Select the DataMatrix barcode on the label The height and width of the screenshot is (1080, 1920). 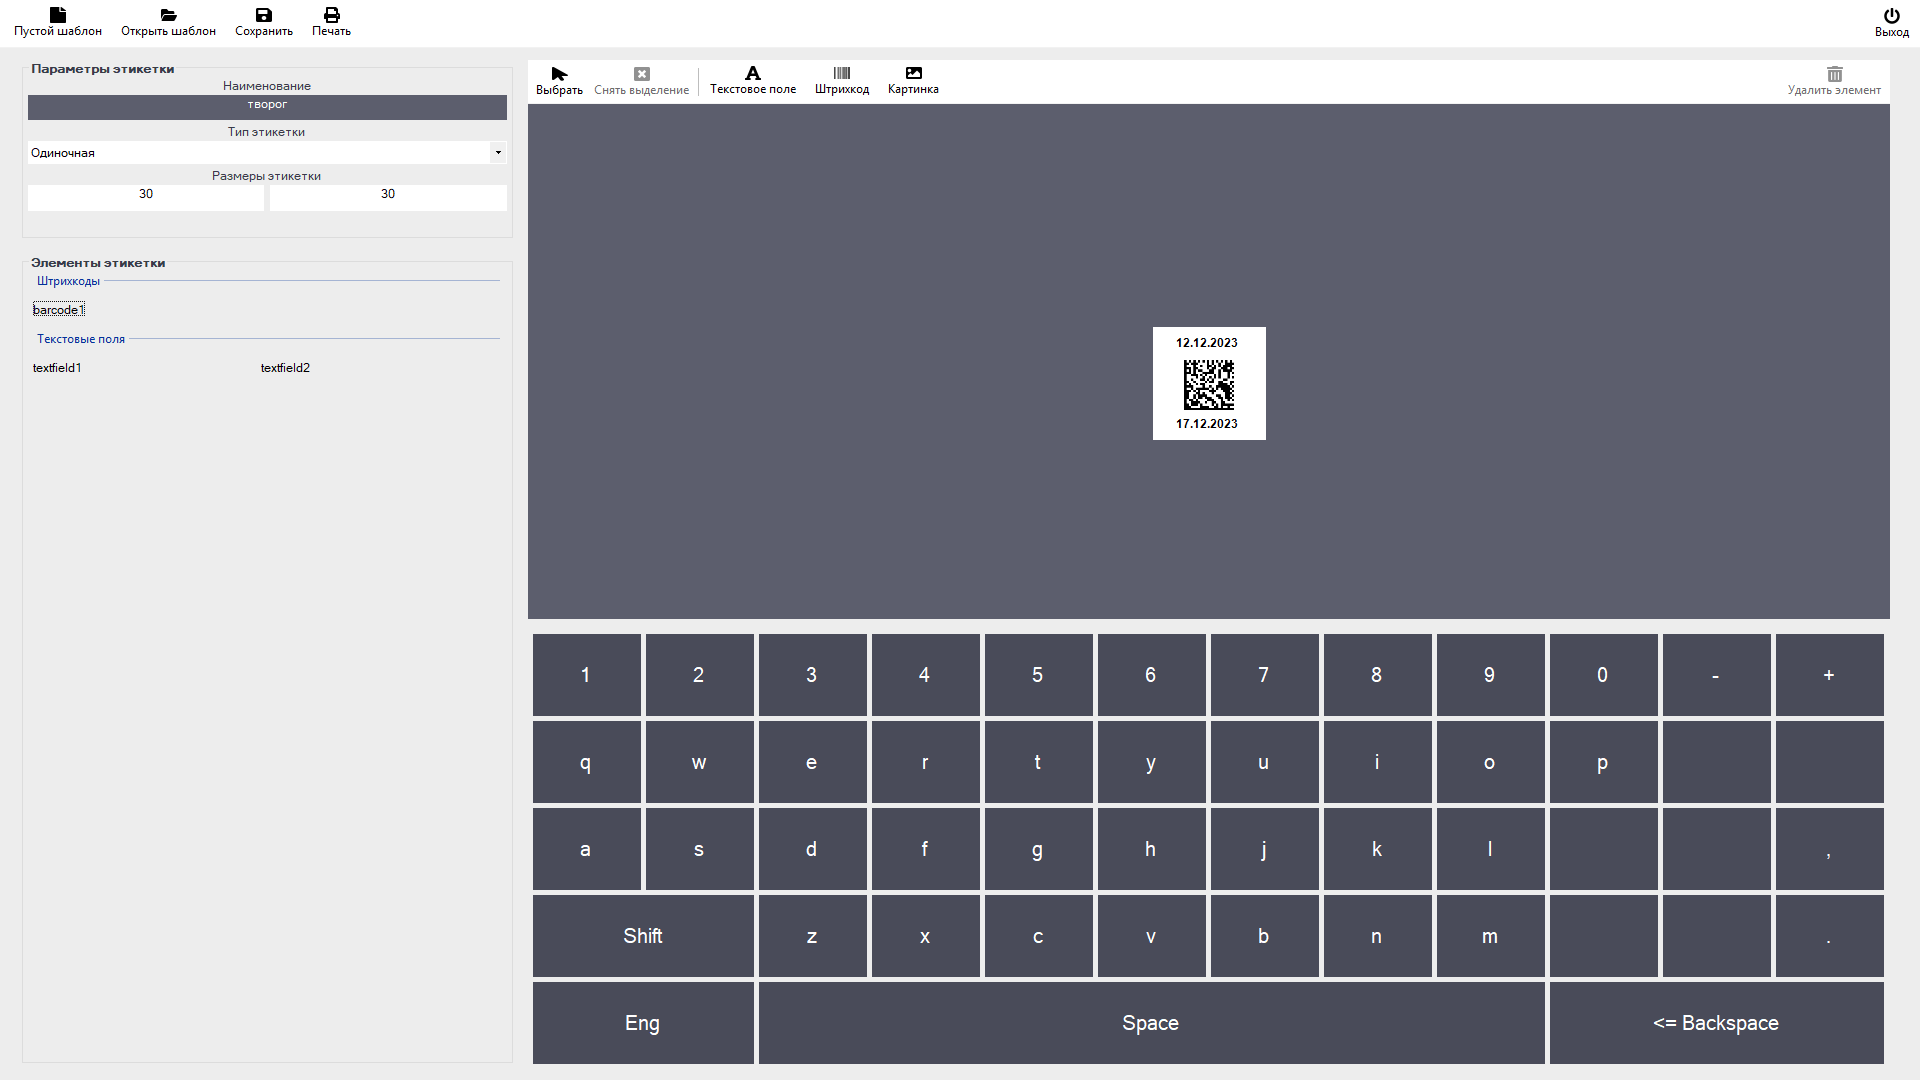[x=1209, y=385]
